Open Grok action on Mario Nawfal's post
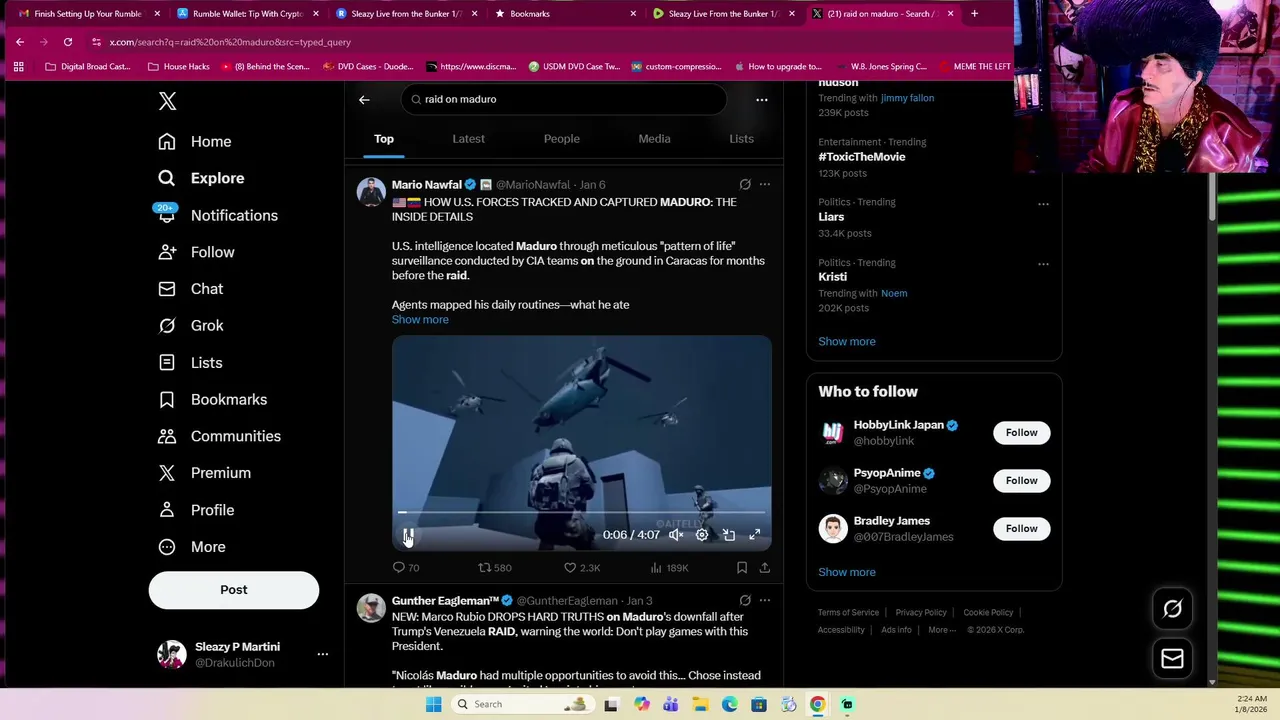The image size is (1280, 720). 745,184
